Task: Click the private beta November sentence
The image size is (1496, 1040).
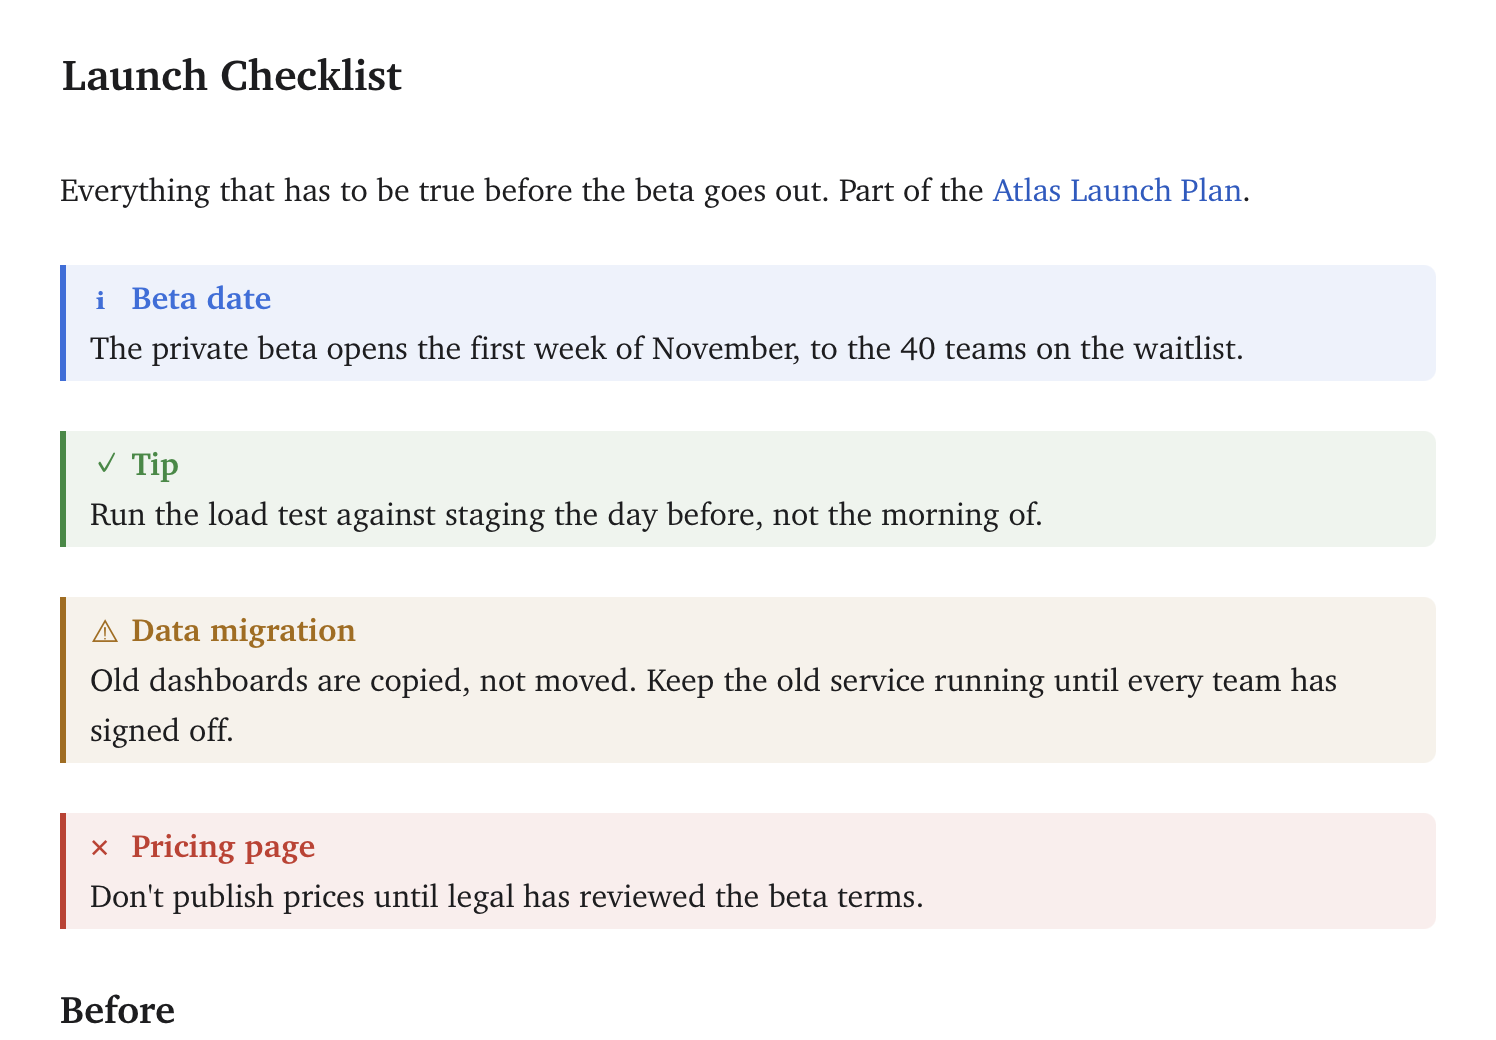Action: click(x=667, y=349)
